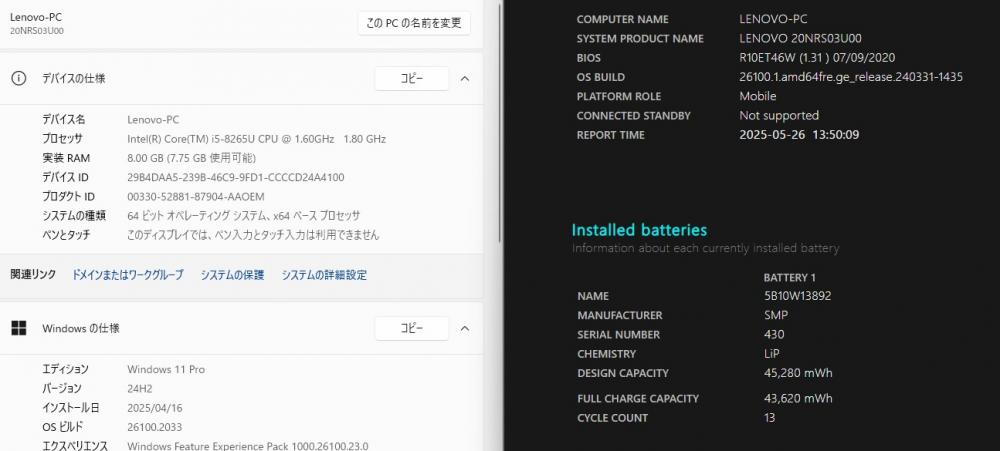Select the pen and touch availability text

pos(253,235)
